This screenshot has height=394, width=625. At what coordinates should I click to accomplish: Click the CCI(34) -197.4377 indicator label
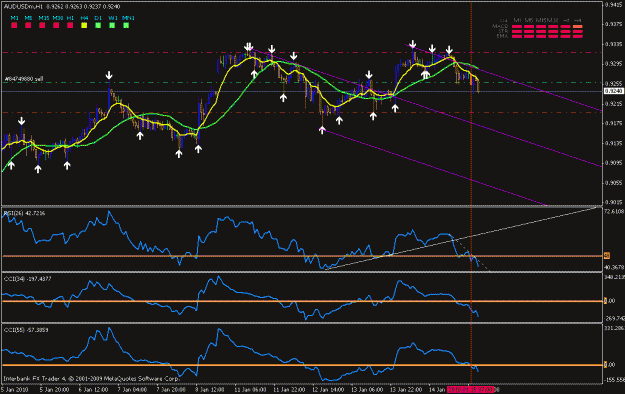tap(28, 279)
